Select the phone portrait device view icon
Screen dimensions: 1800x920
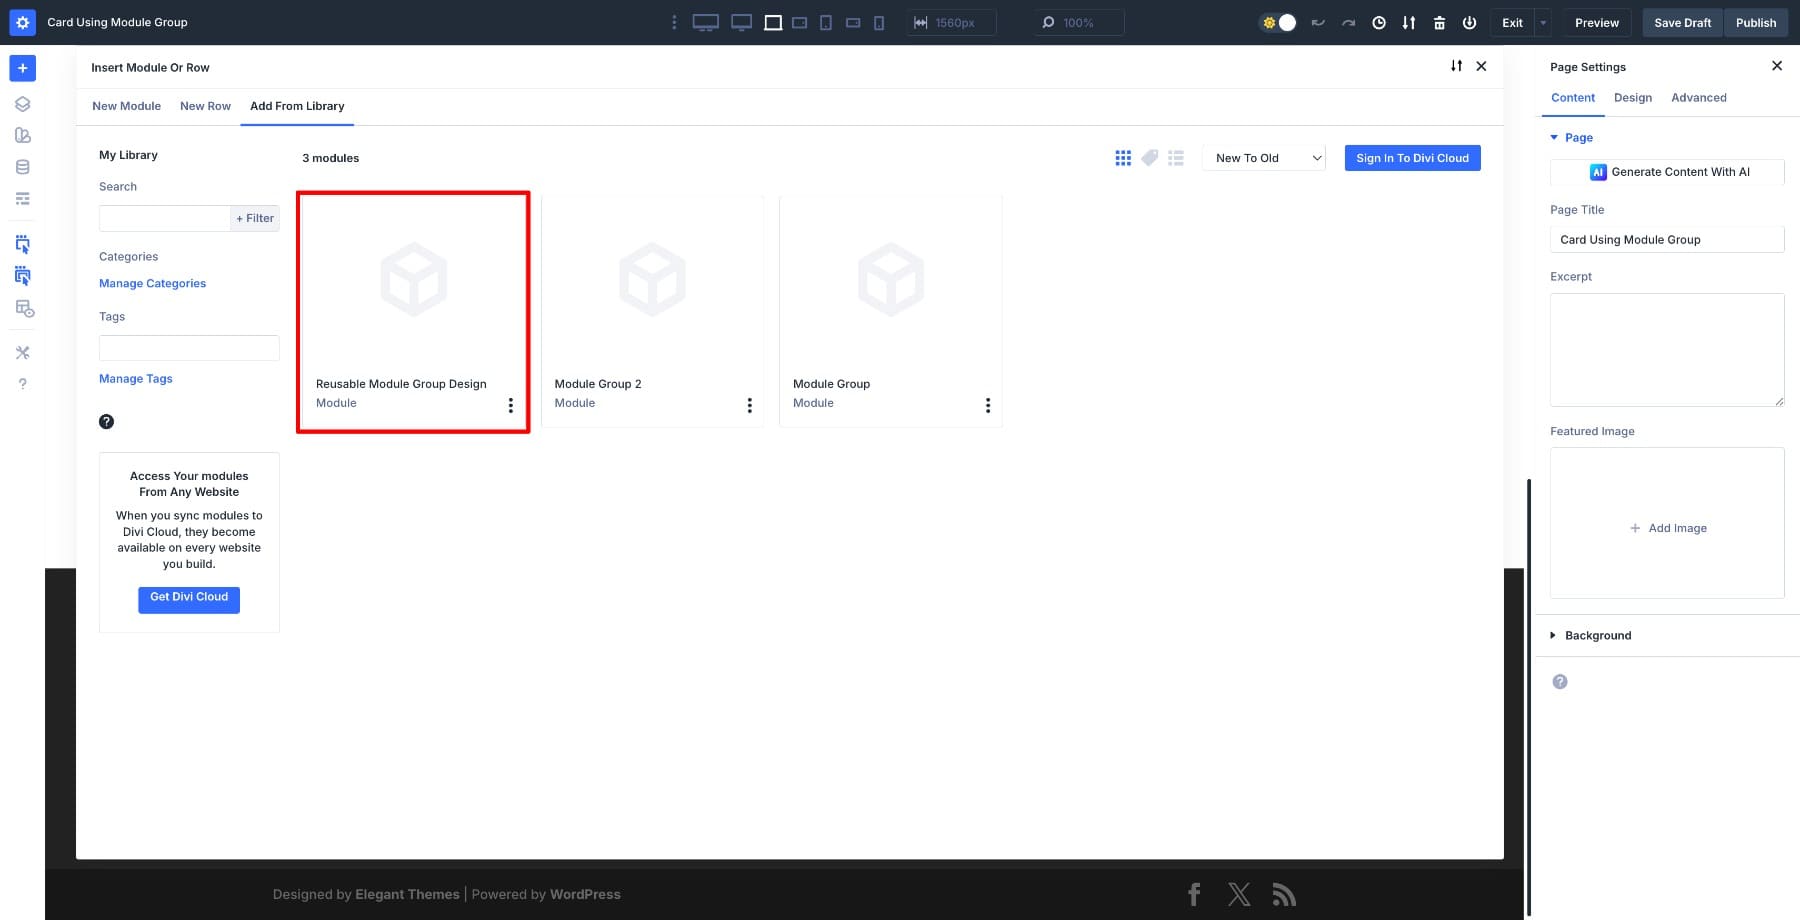(x=879, y=22)
